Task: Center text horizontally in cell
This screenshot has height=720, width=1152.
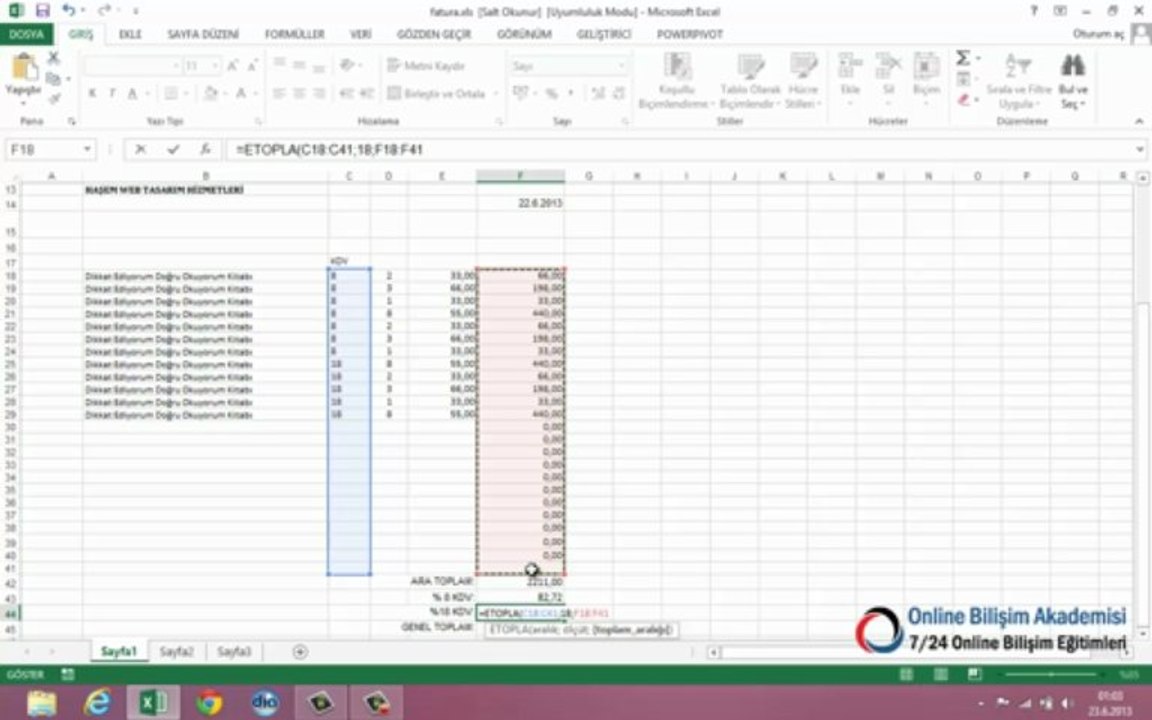Action: pos(299,93)
